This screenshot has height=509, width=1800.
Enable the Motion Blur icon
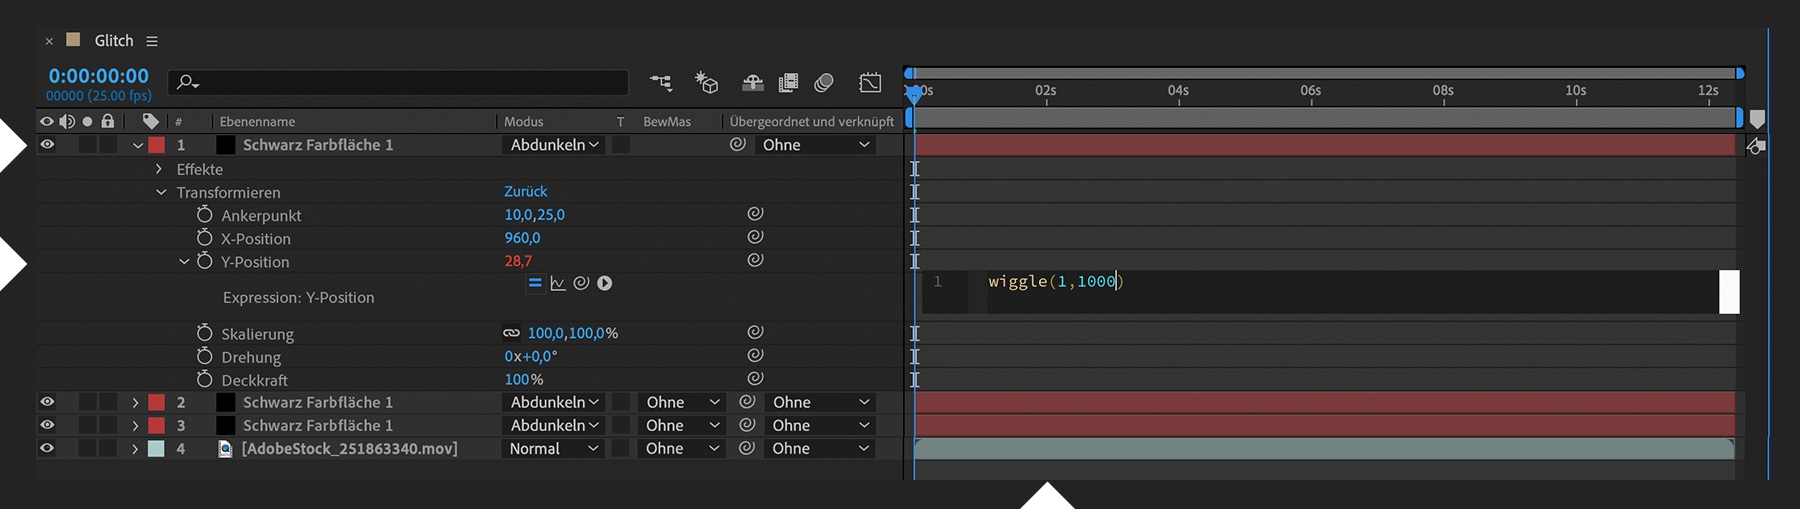(824, 83)
